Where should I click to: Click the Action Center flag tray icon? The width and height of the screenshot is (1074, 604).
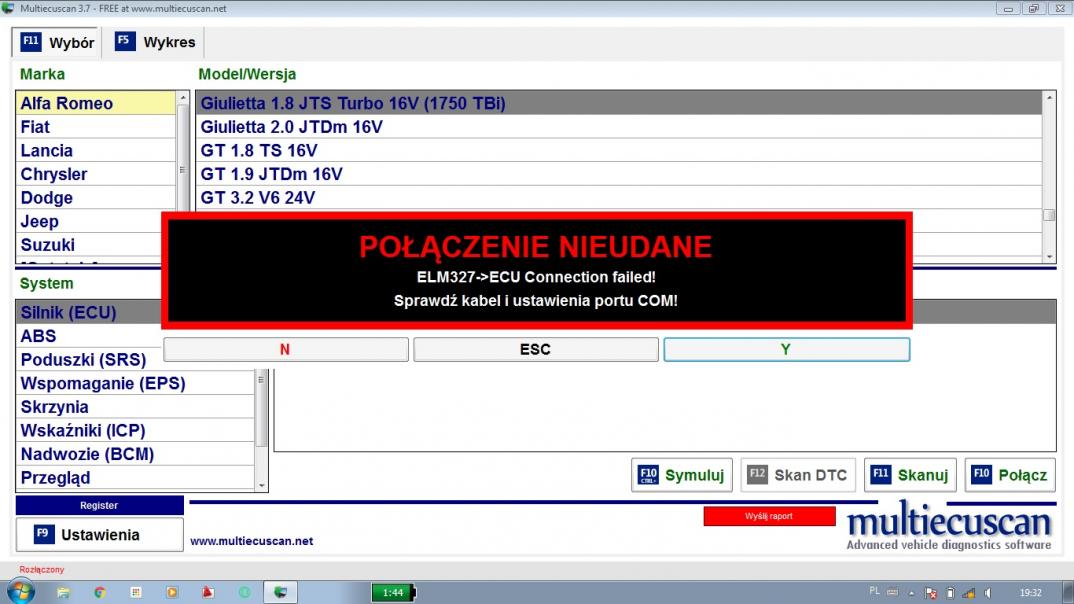click(x=930, y=593)
